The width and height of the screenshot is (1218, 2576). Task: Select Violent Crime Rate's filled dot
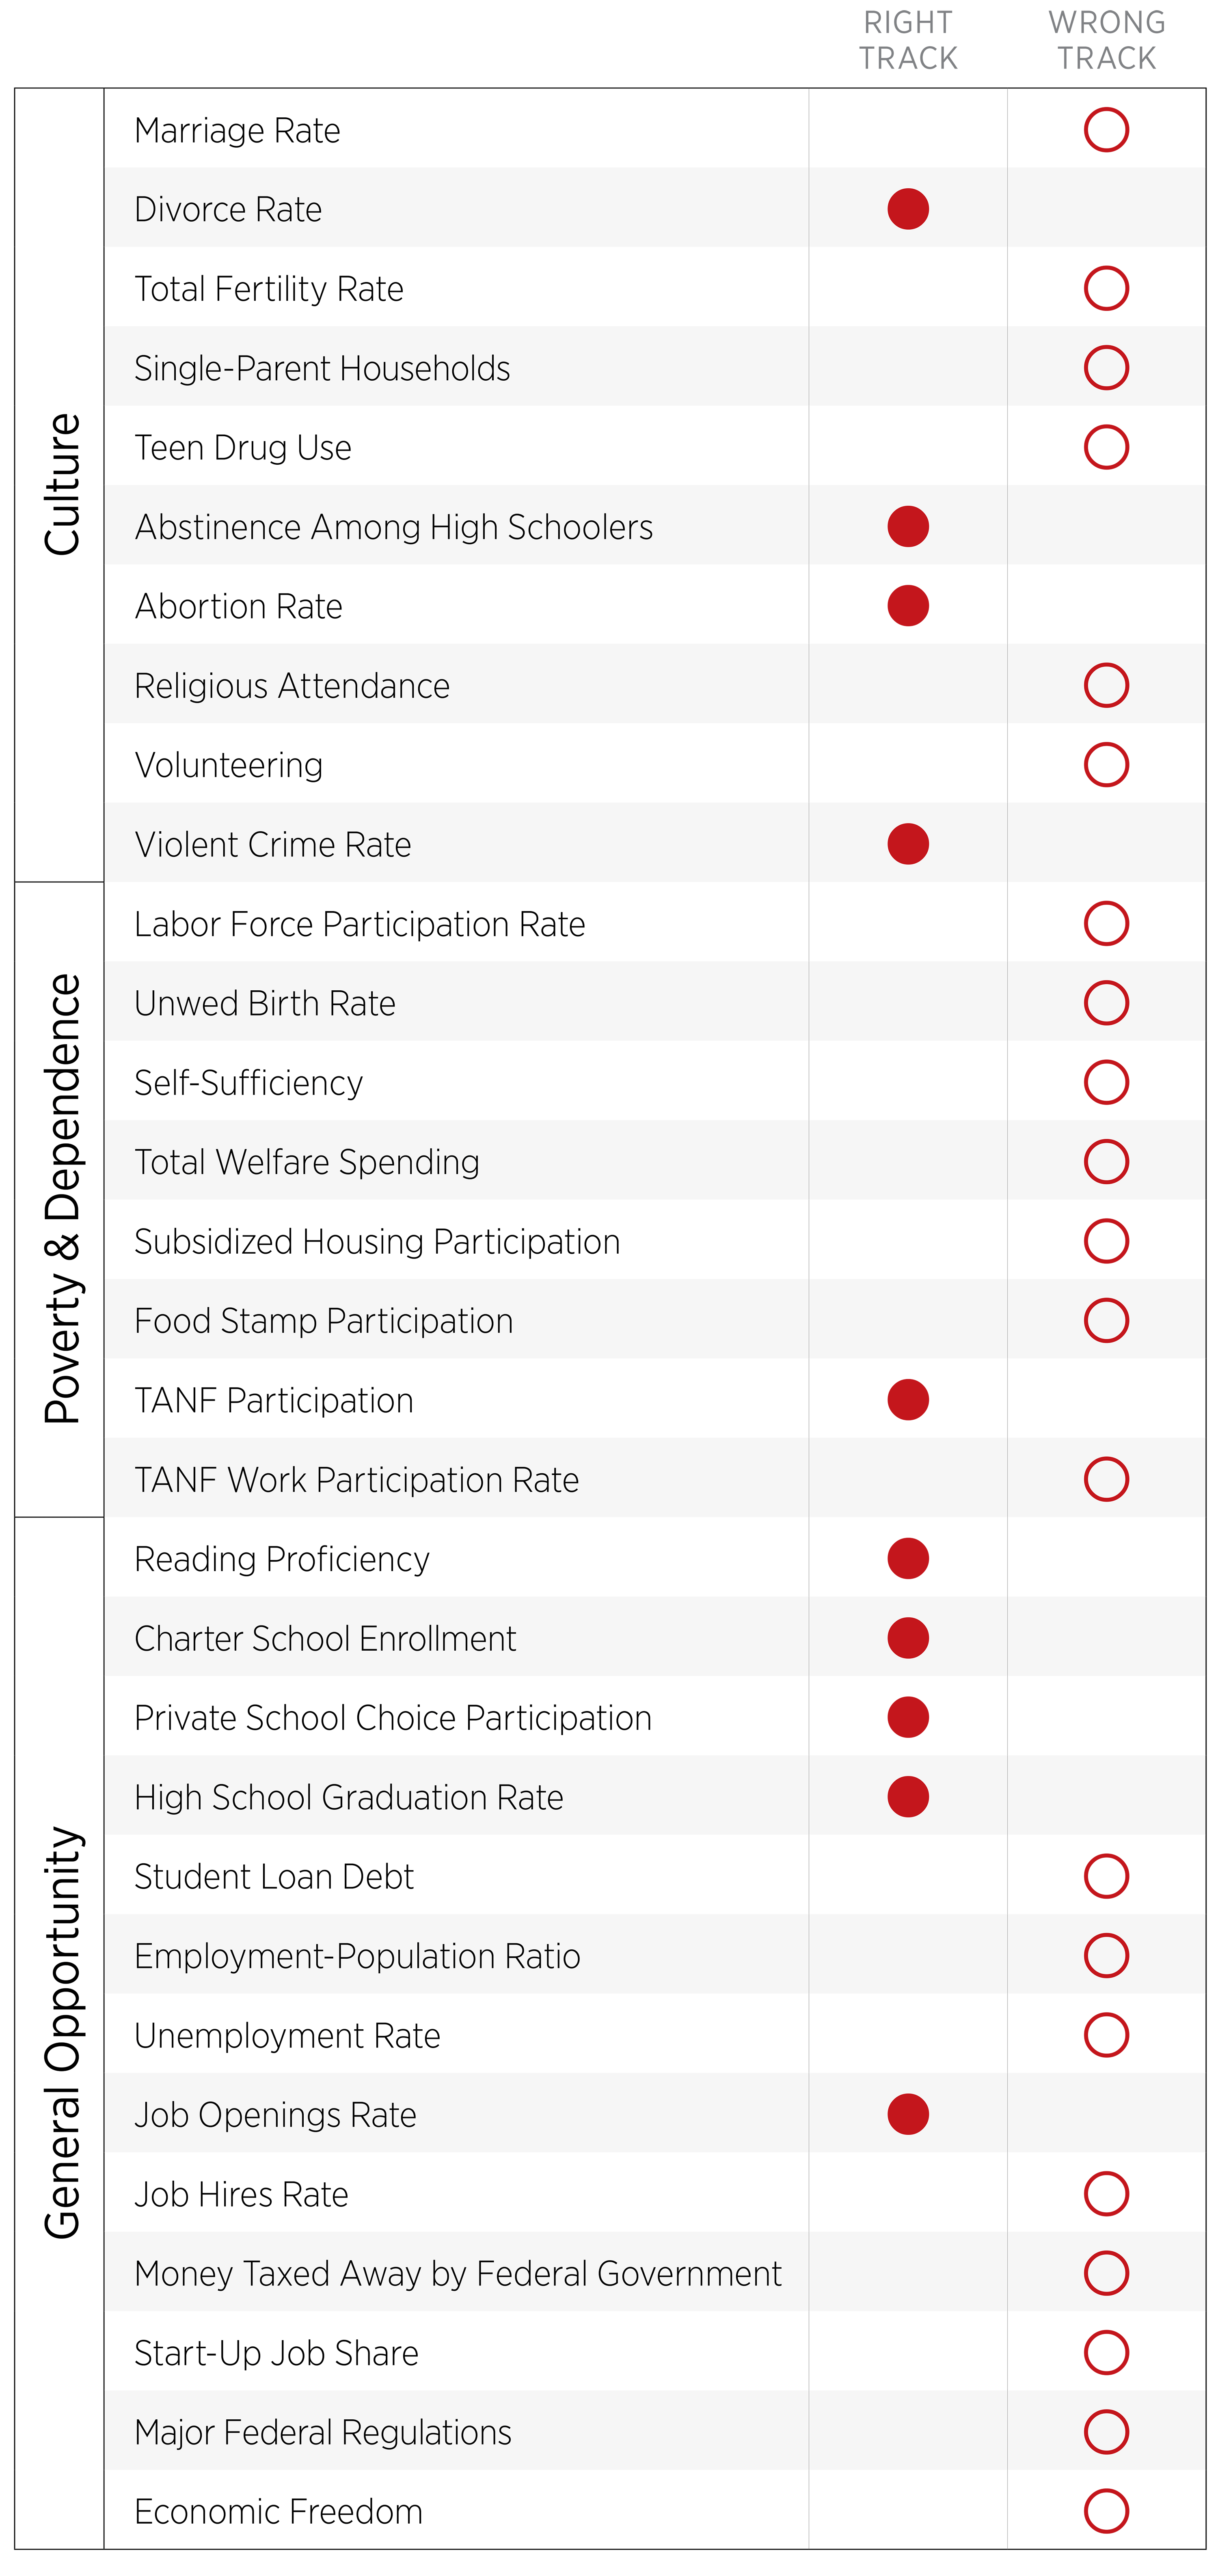[907, 844]
